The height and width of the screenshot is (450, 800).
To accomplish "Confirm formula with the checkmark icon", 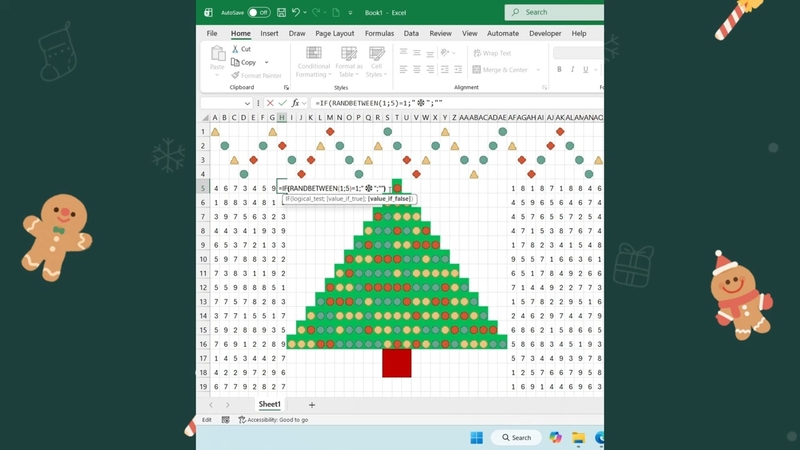I will [283, 103].
